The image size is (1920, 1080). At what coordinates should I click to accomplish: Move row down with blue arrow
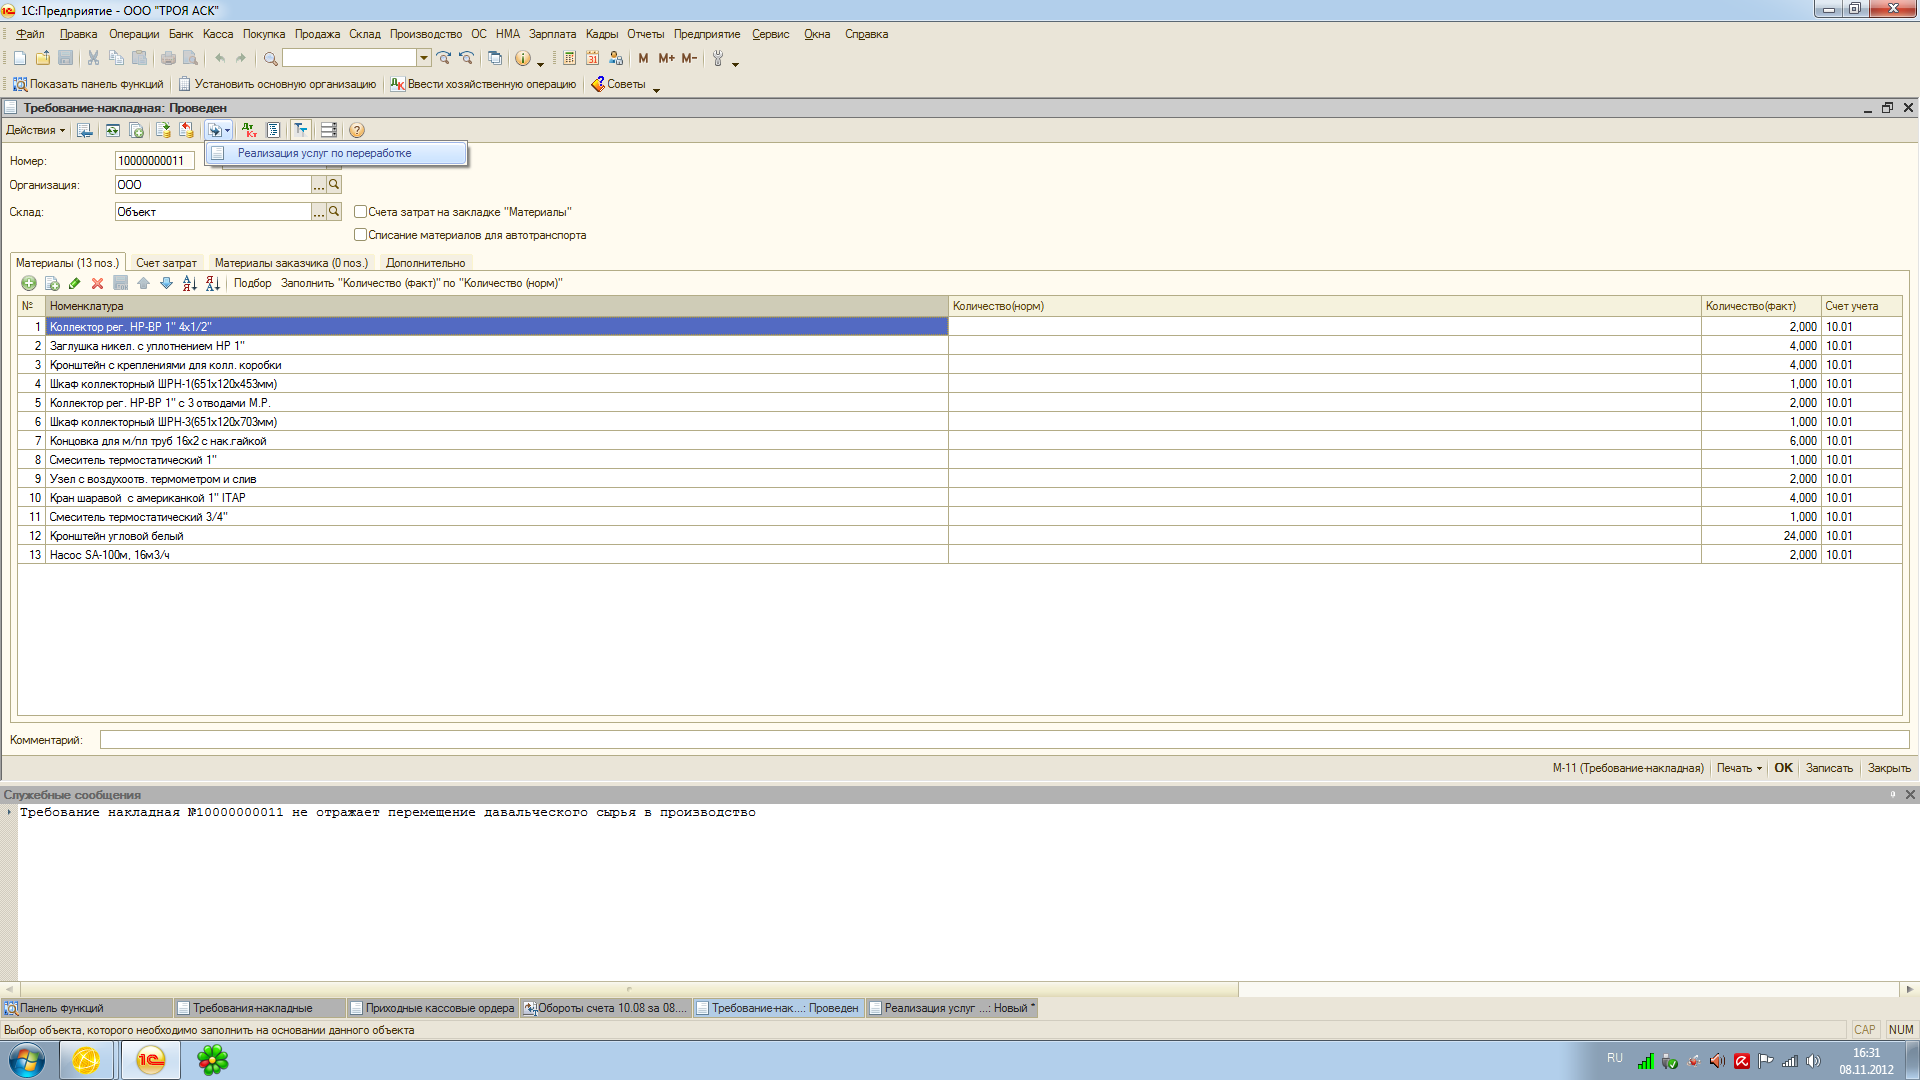tap(166, 284)
